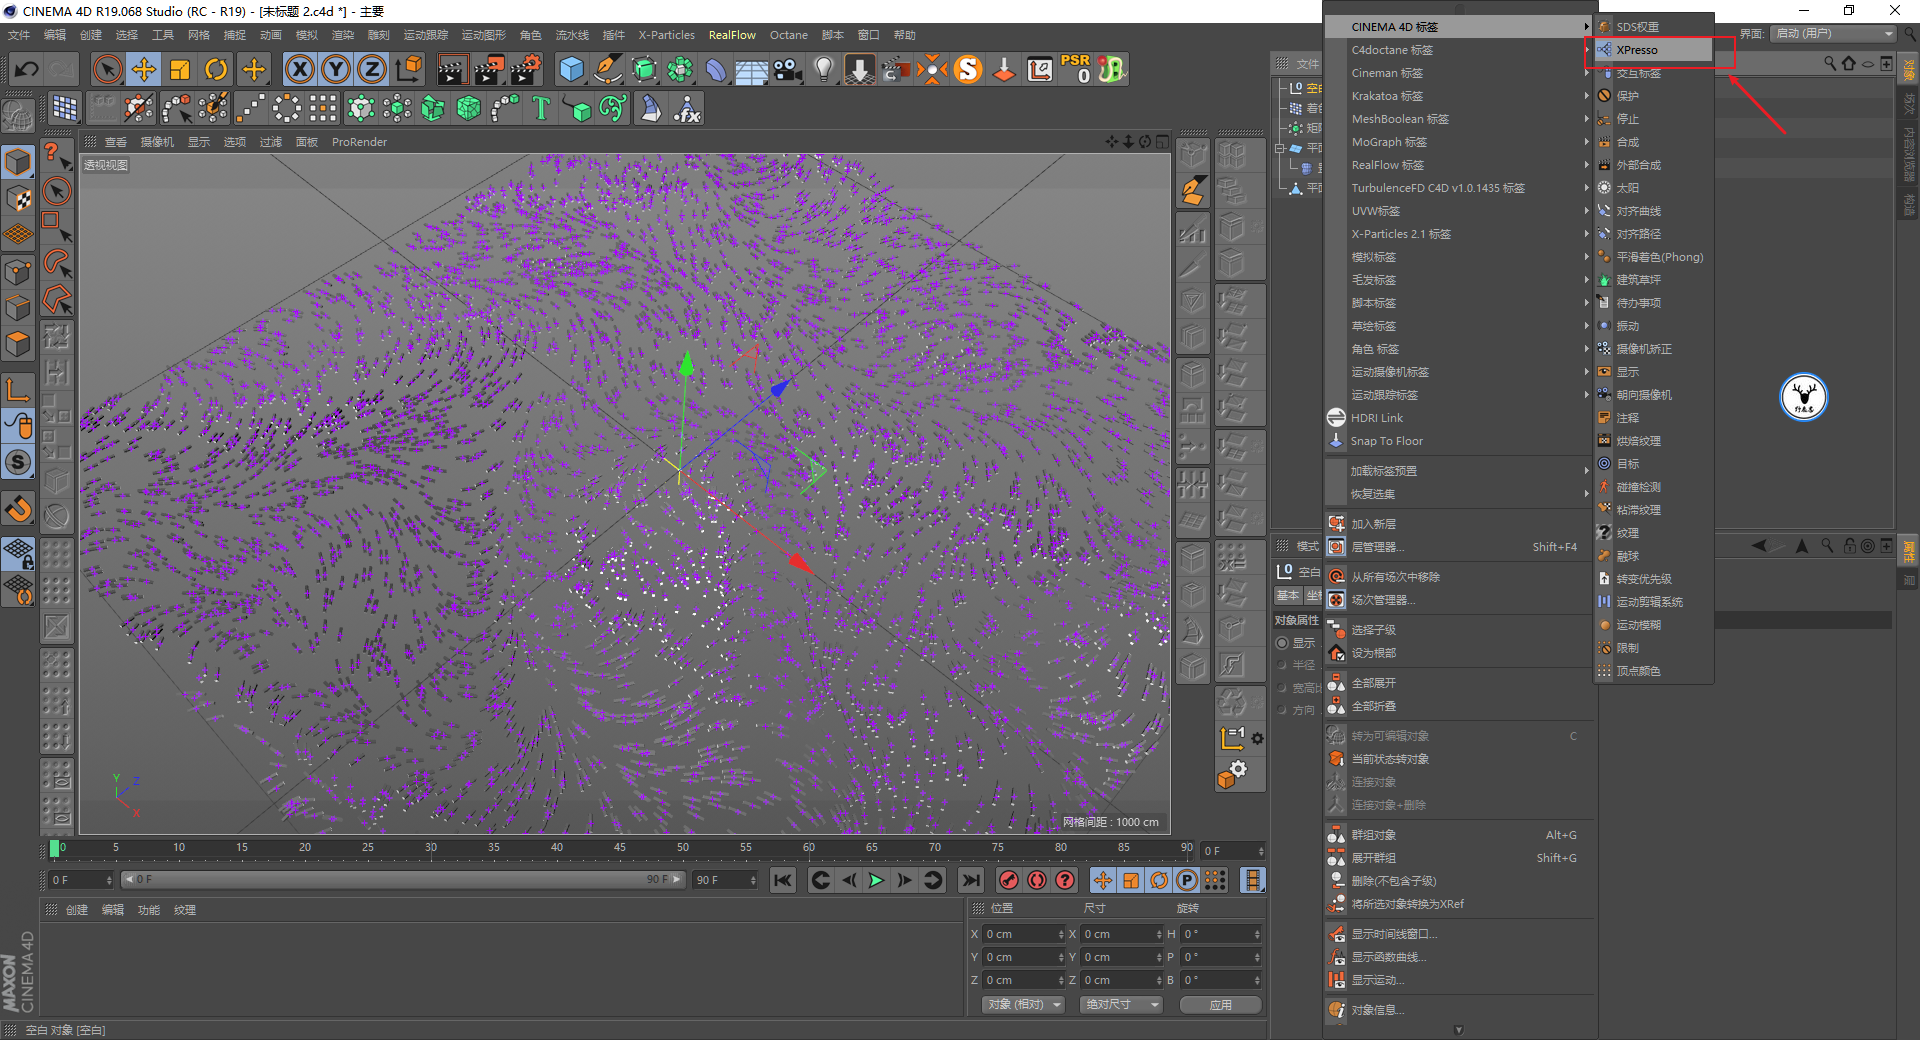Add a Light object bulb icon
The height and width of the screenshot is (1040, 1920).
point(824,69)
